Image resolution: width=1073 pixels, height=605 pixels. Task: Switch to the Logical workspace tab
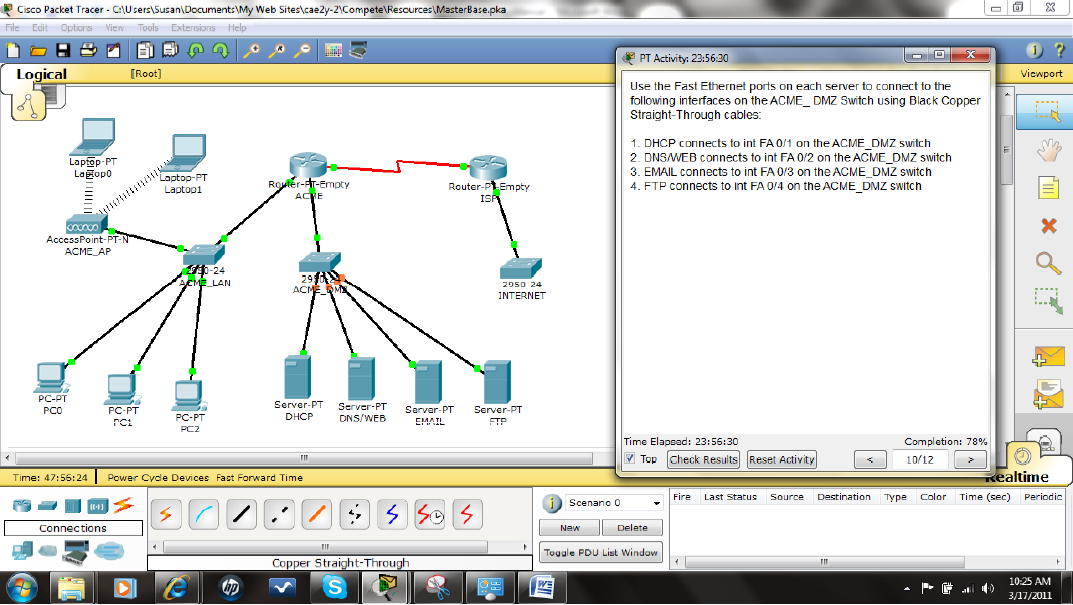(41, 74)
